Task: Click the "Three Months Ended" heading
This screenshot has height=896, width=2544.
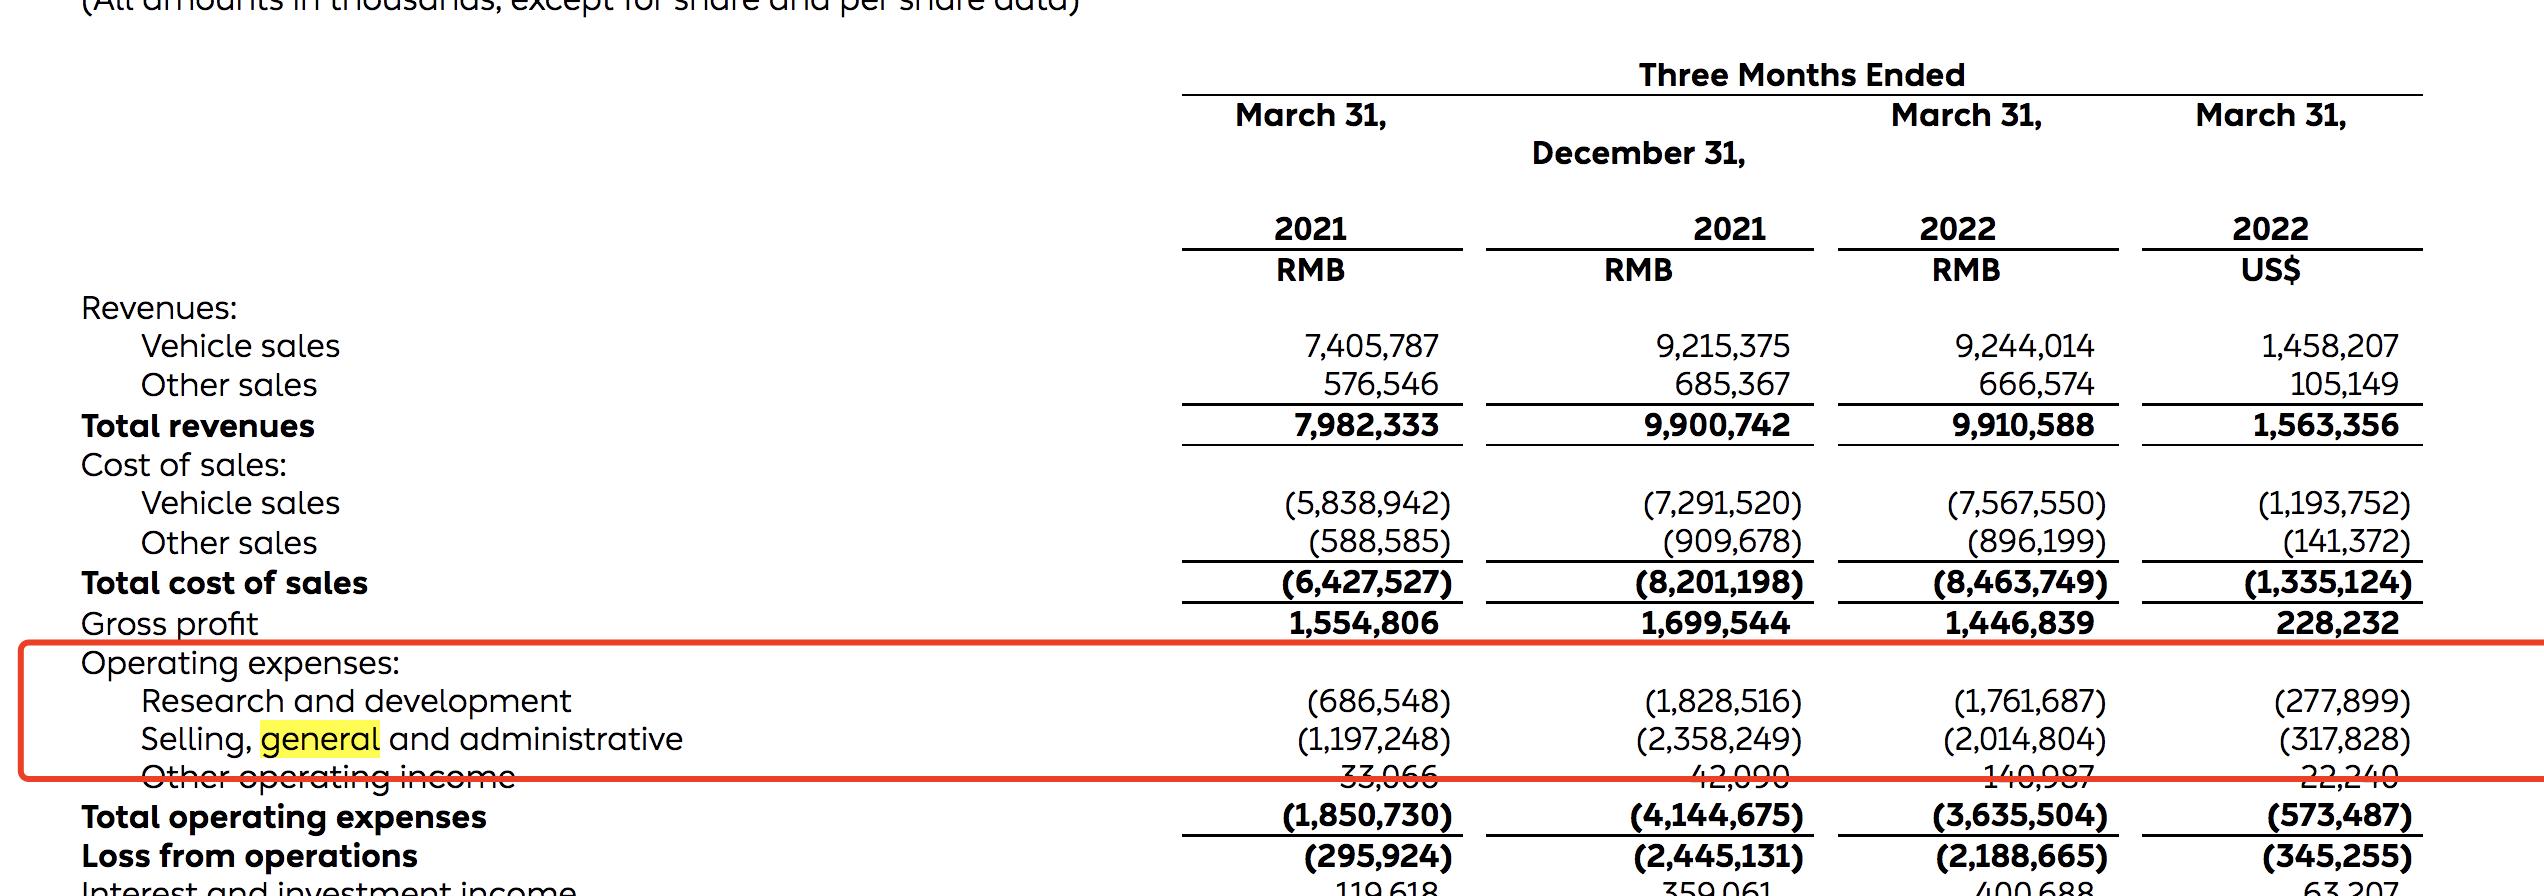Action: 1801,75
